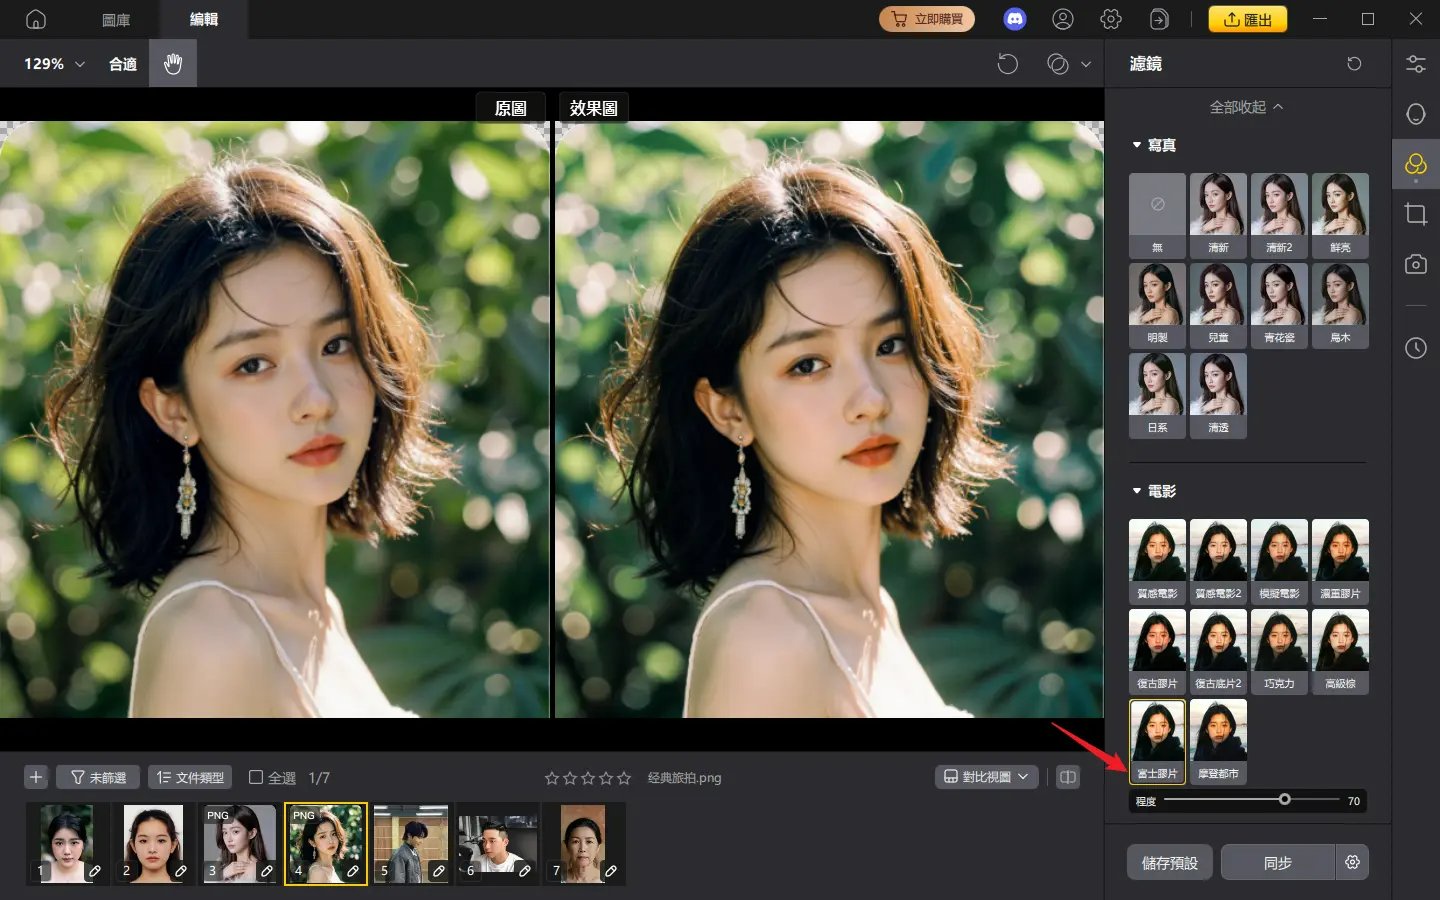Click the 匯出 export button
The height and width of the screenshot is (900, 1440).
(1247, 18)
